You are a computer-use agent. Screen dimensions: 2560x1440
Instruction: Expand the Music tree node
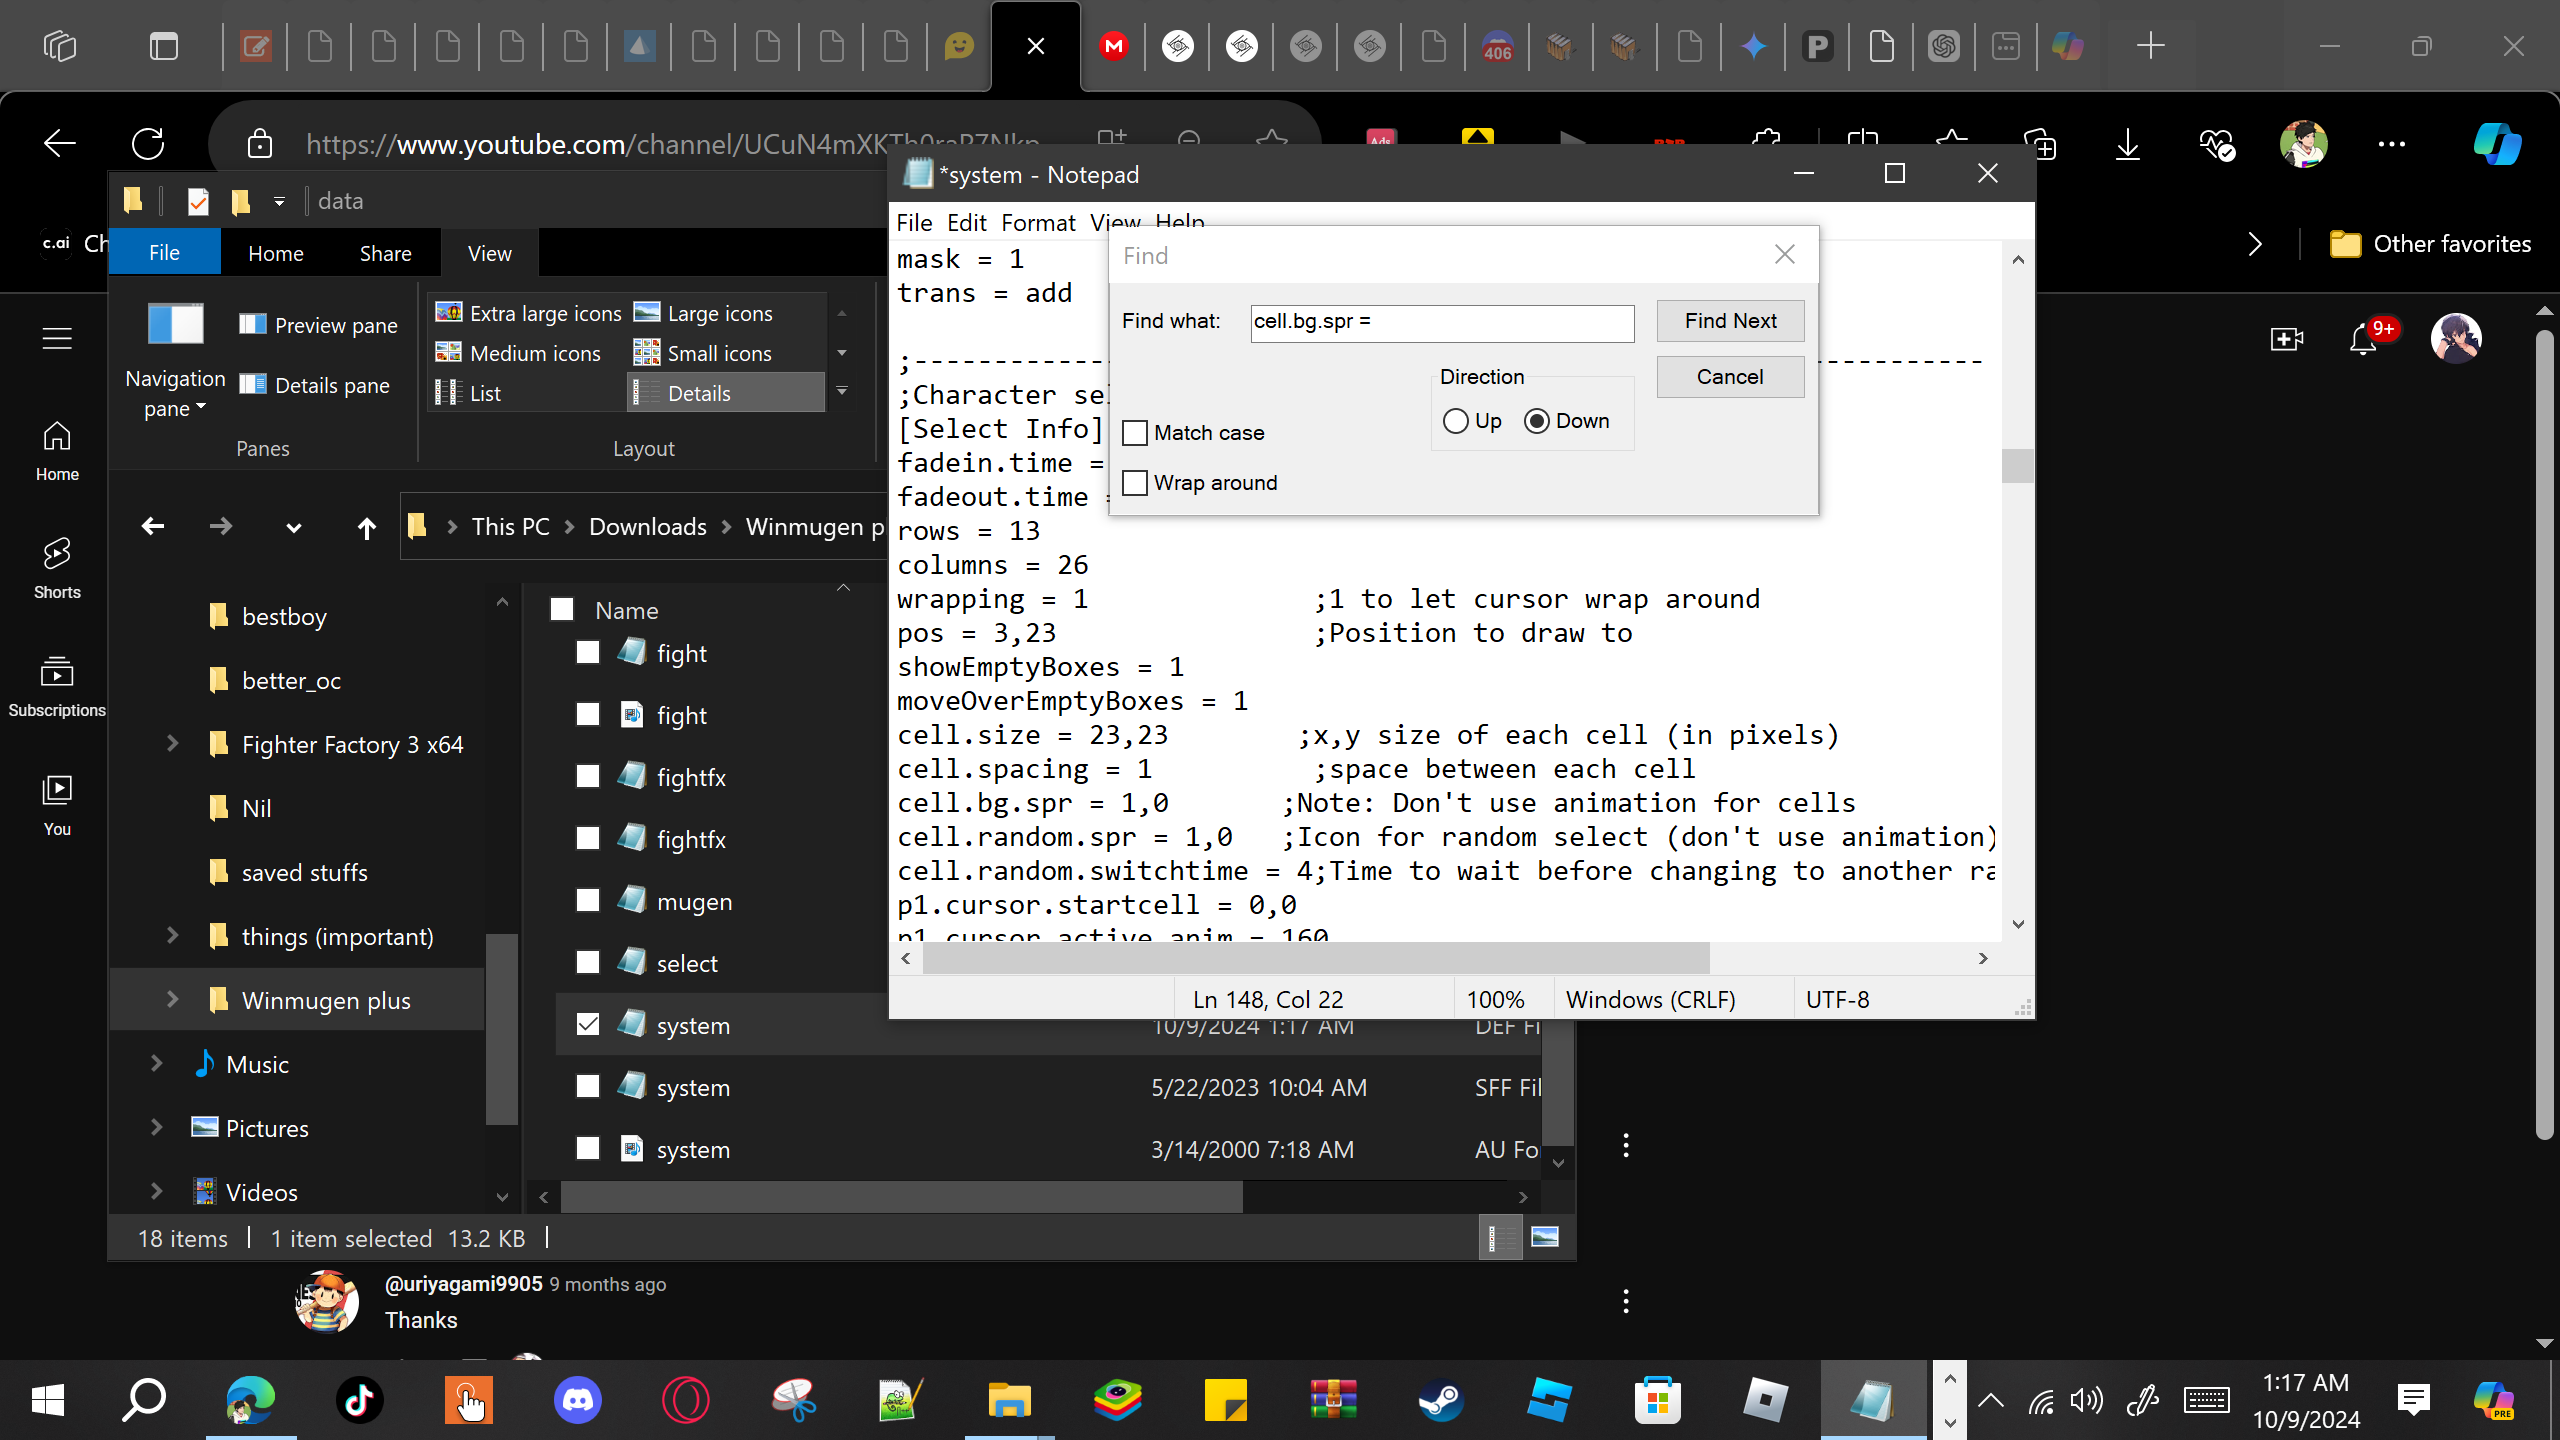(x=156, y=1063)
